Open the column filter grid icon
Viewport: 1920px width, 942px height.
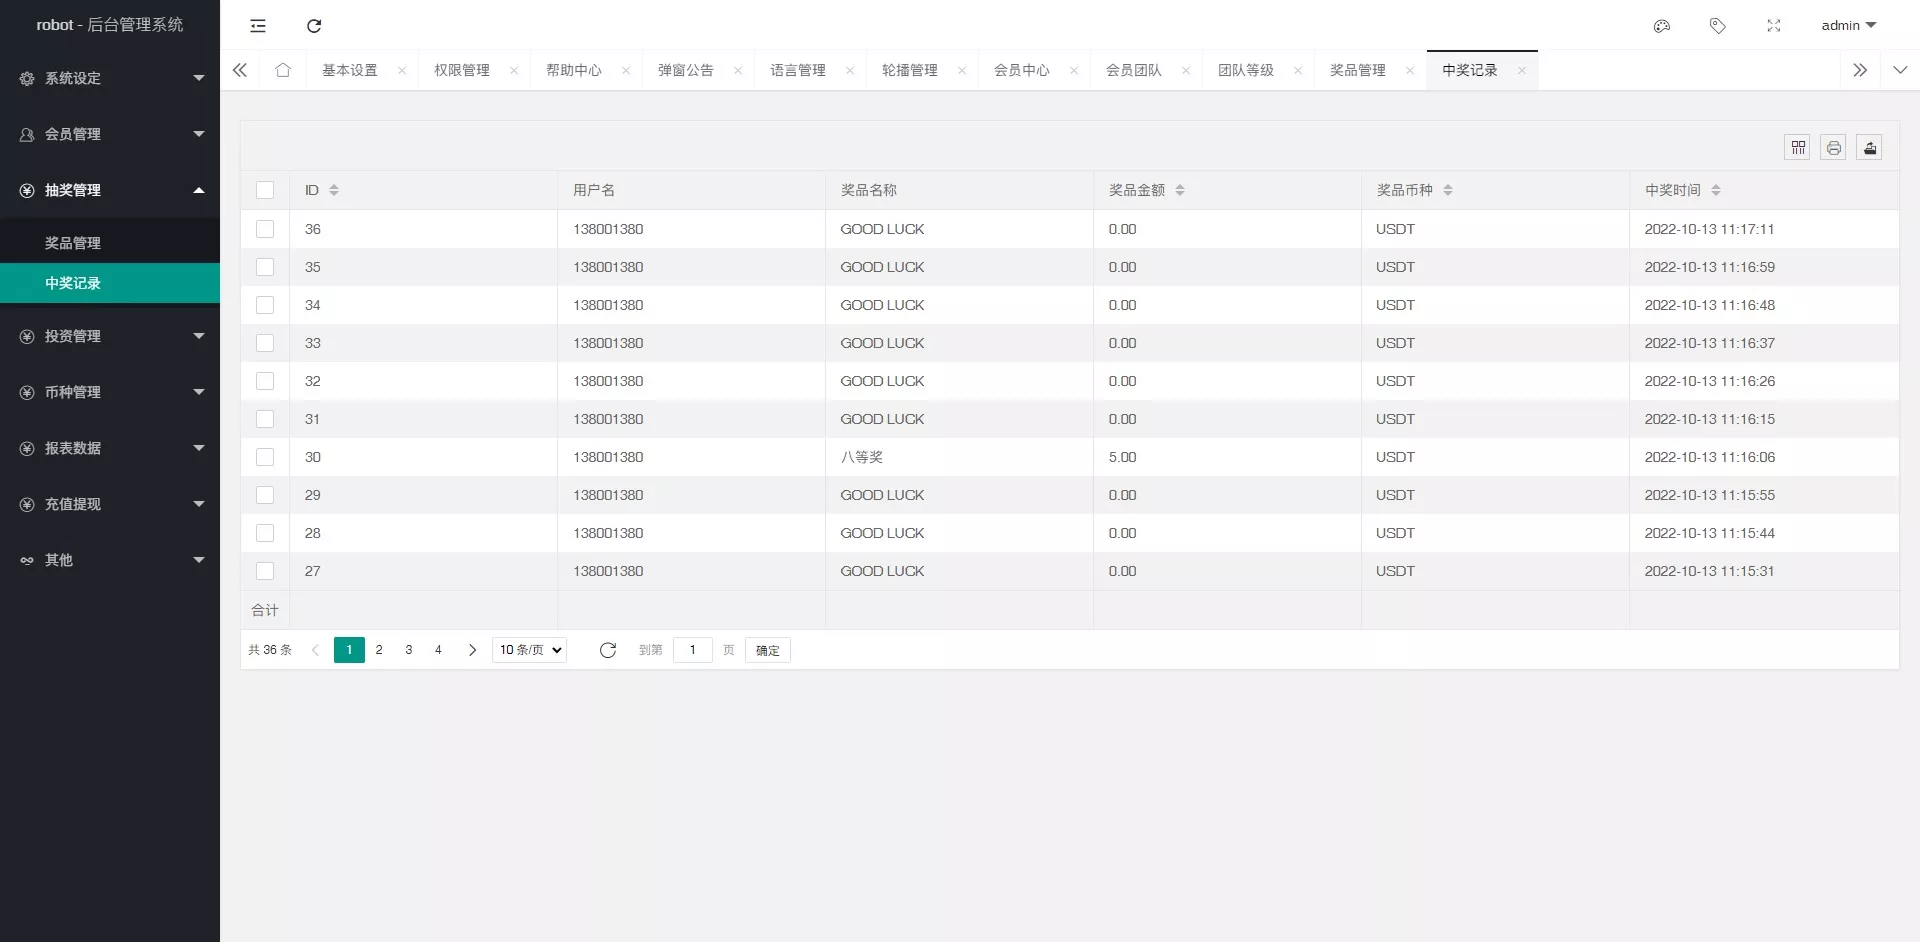coord(1798,148)
